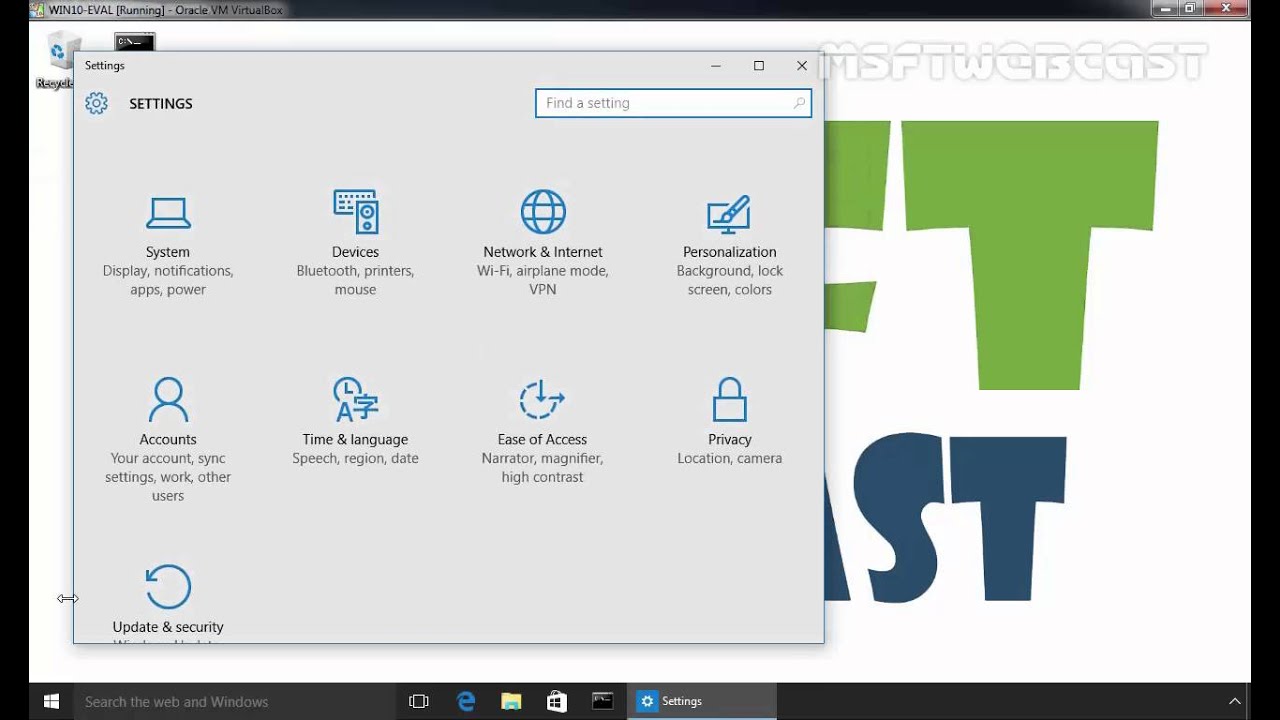1280x720 pixels.
Task: Select the command prompt shortcut on desktop
Action: click(x=134, y=42)
